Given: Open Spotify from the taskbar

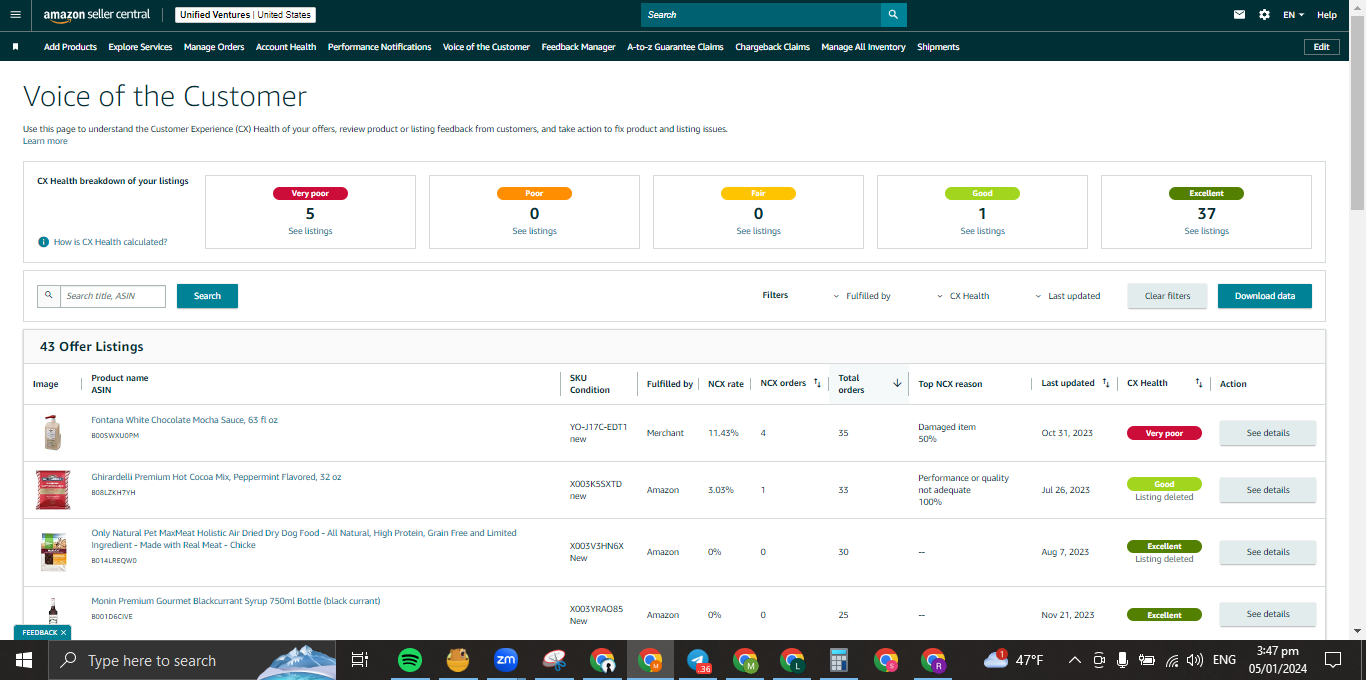Looking at the screenshot, I should [409, 660].
